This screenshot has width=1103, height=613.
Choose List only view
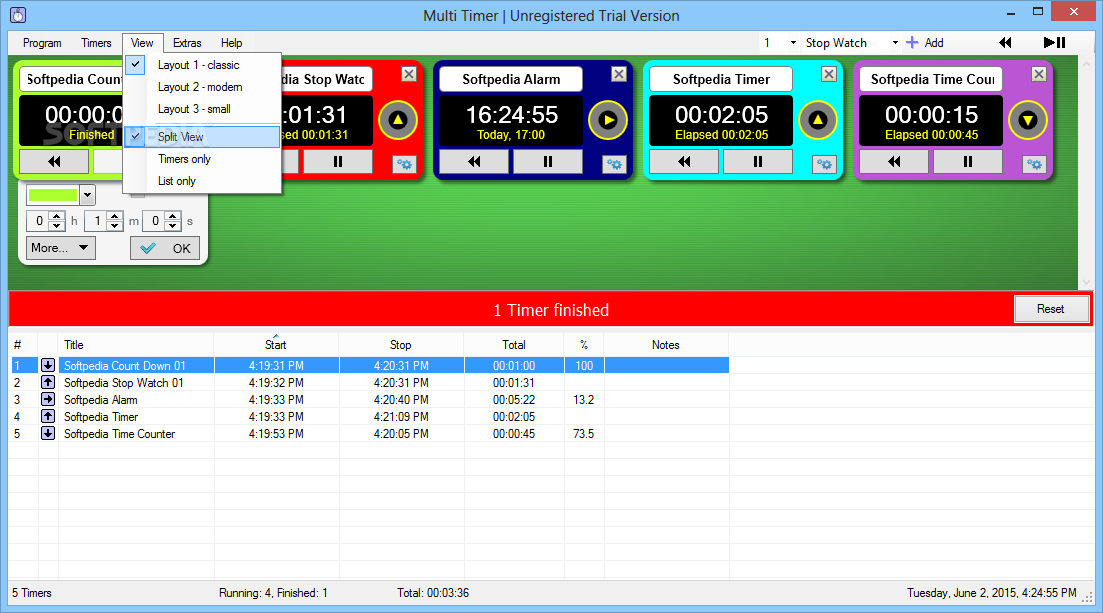click(x=203, y=181)
